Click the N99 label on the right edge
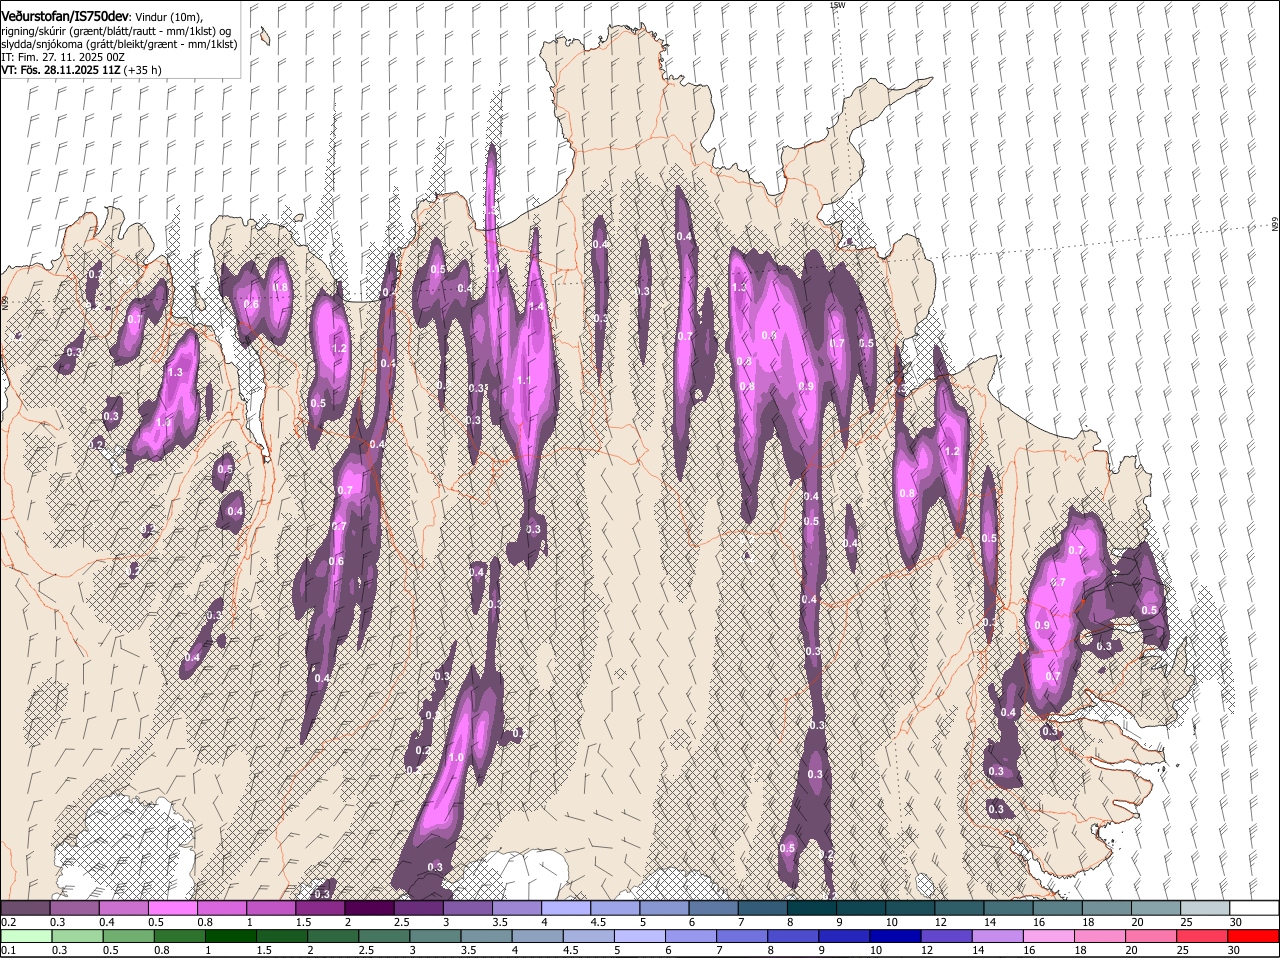This screenshot has width=1280, height=958. coord(1275,225)
